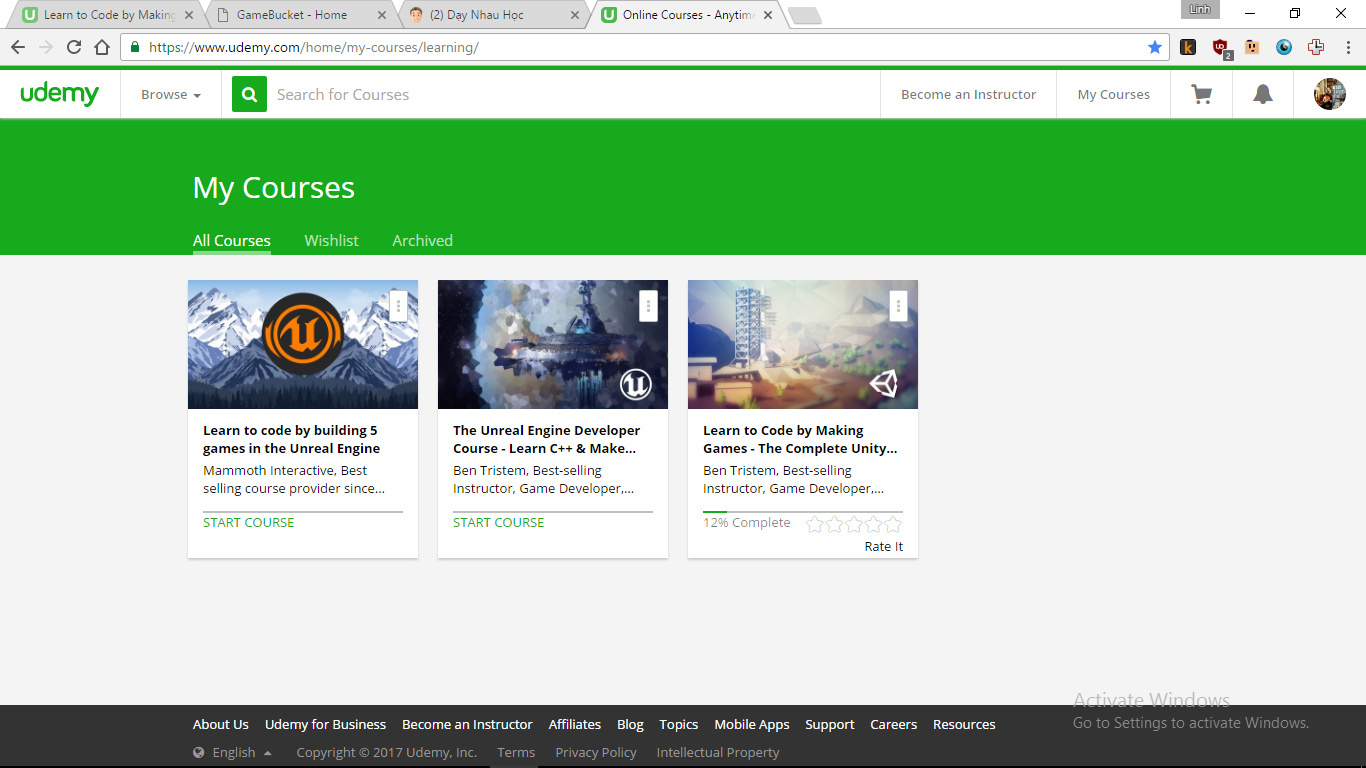The width and height of the screenshot is (1366, 768).
Task: Click Become an Instructor in footer
Action: pos(467,724)
